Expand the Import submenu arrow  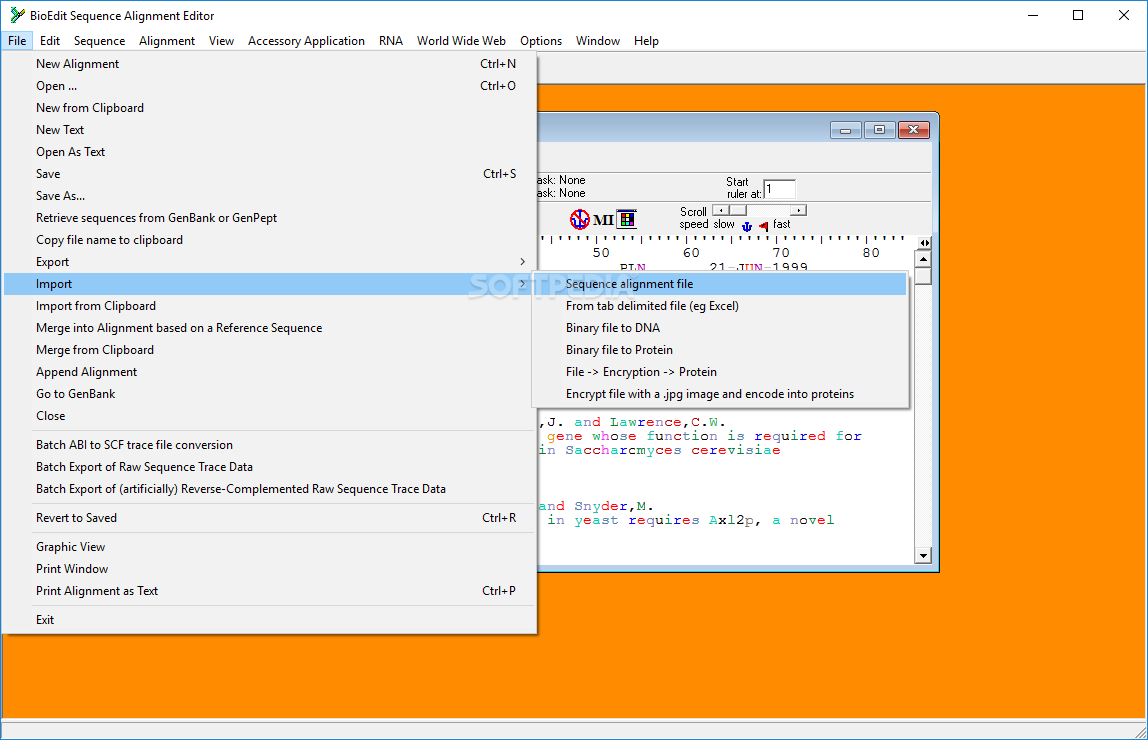click(522, 284)
